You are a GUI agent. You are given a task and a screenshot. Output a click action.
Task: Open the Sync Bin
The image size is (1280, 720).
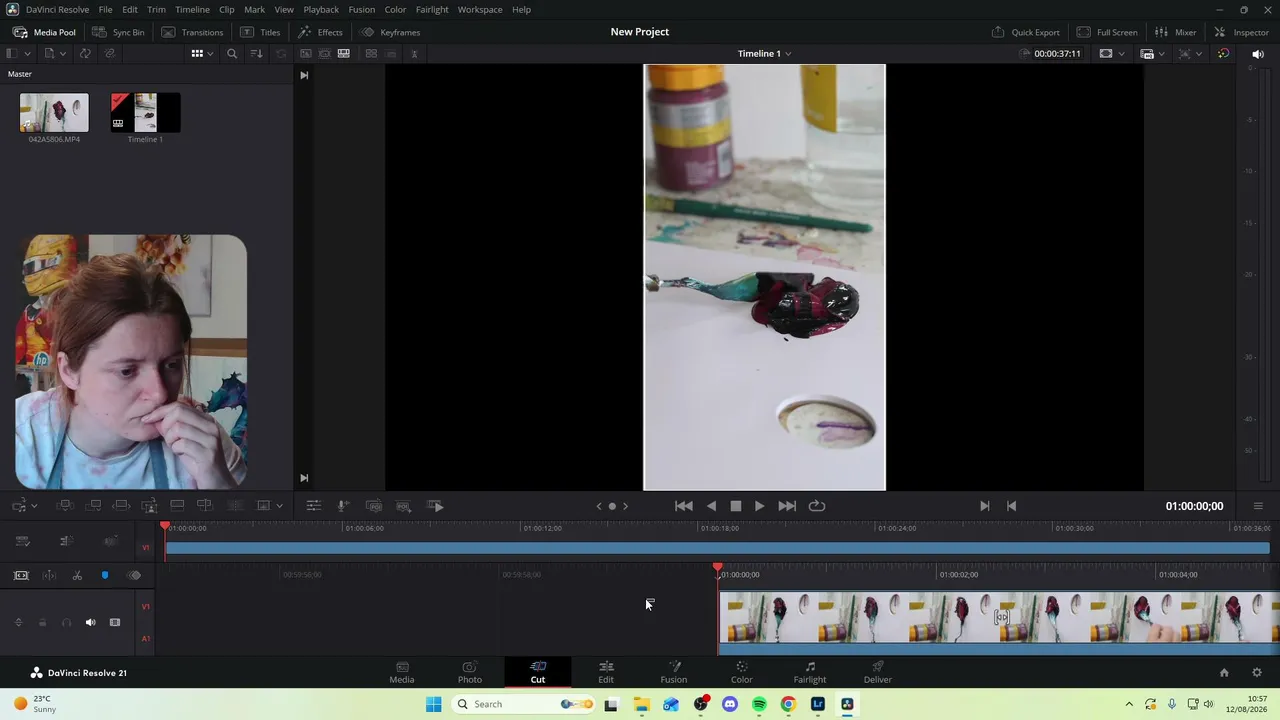click(x=118, y=32)
